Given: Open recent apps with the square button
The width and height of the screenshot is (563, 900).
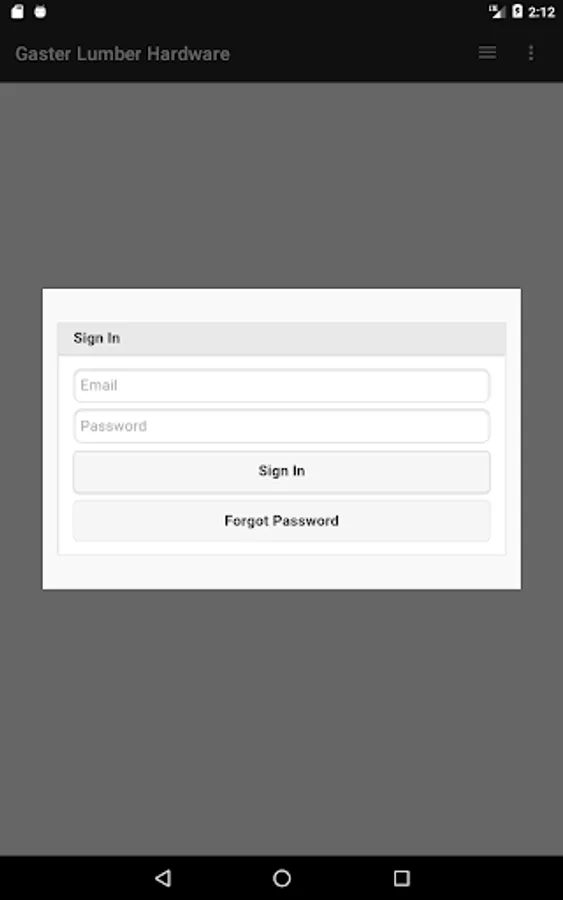Looking at the screenshot, I should (402, 878).
